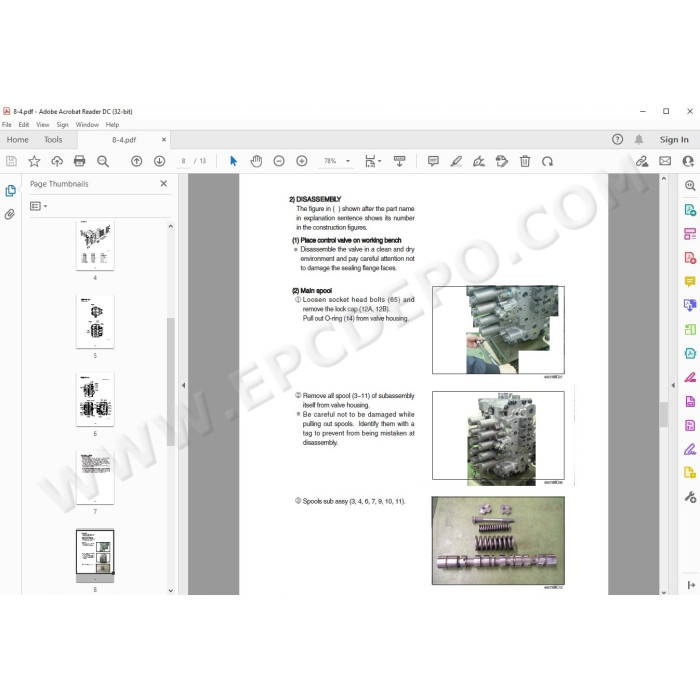Select the 8-4.pdf document tab
The height and width of the screenshot is (700, 700).
point(124,140)
